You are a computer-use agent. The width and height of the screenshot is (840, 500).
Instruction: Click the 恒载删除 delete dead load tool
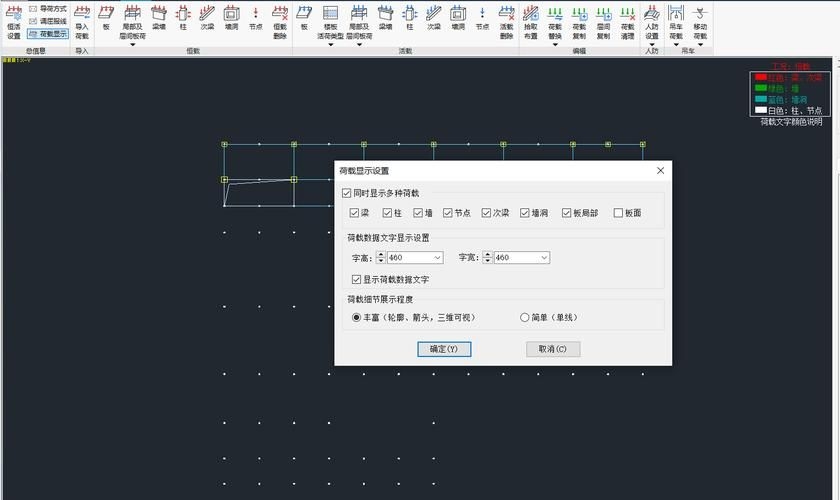pos(280,23)
